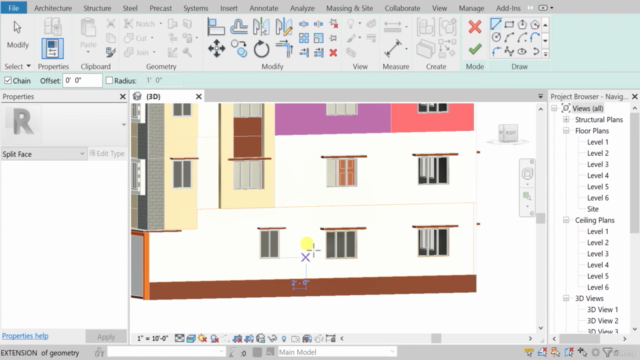Click the Align tool icon
Image resolution: width=640 pixels, height=360 pixels.
[216, 27]
